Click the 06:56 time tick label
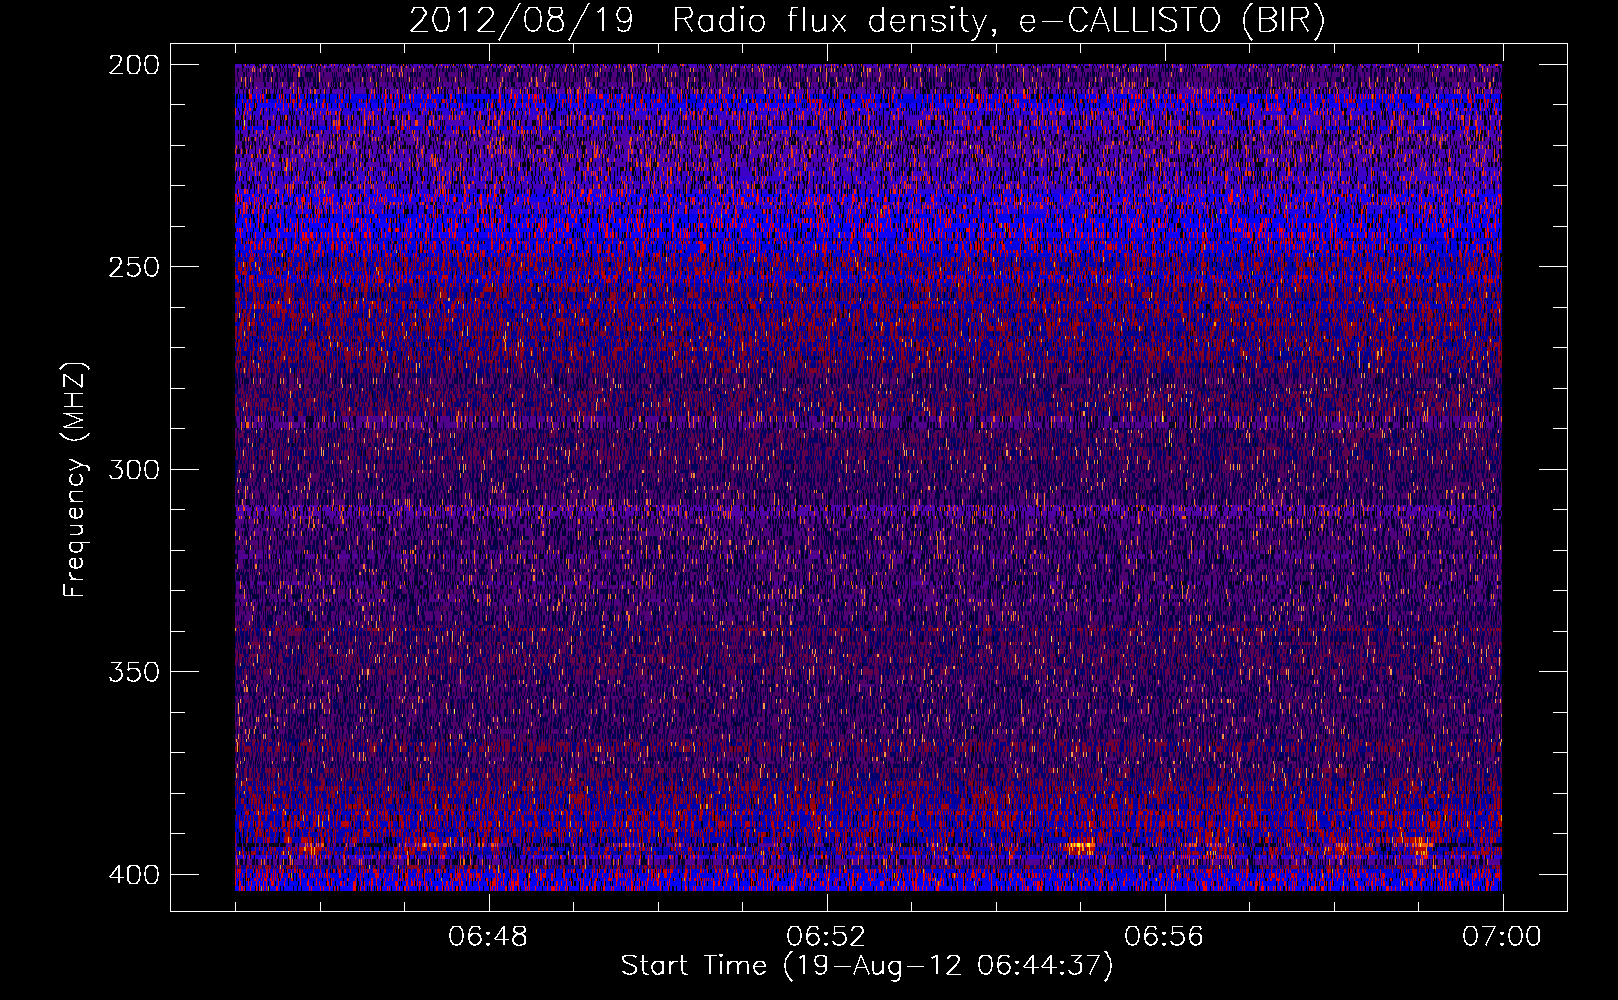 (1164, 937)
